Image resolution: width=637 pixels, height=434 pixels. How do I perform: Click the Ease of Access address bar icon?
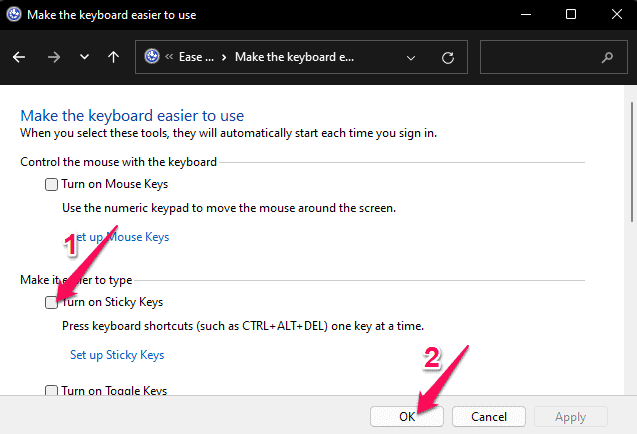pos(153,57)
